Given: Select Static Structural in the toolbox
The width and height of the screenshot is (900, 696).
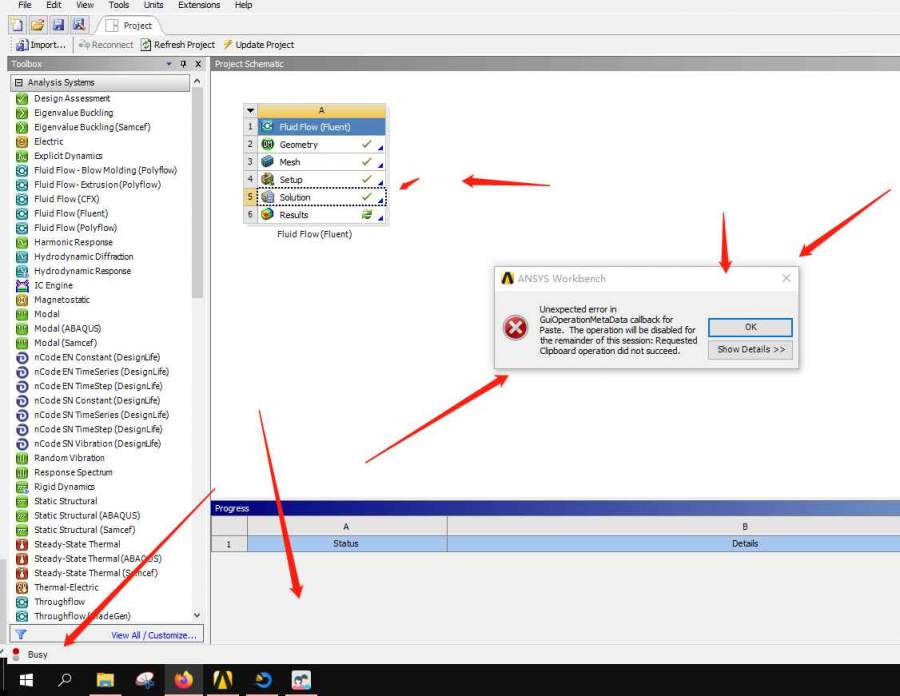Looking at the screenshot, I should [65, 501].
